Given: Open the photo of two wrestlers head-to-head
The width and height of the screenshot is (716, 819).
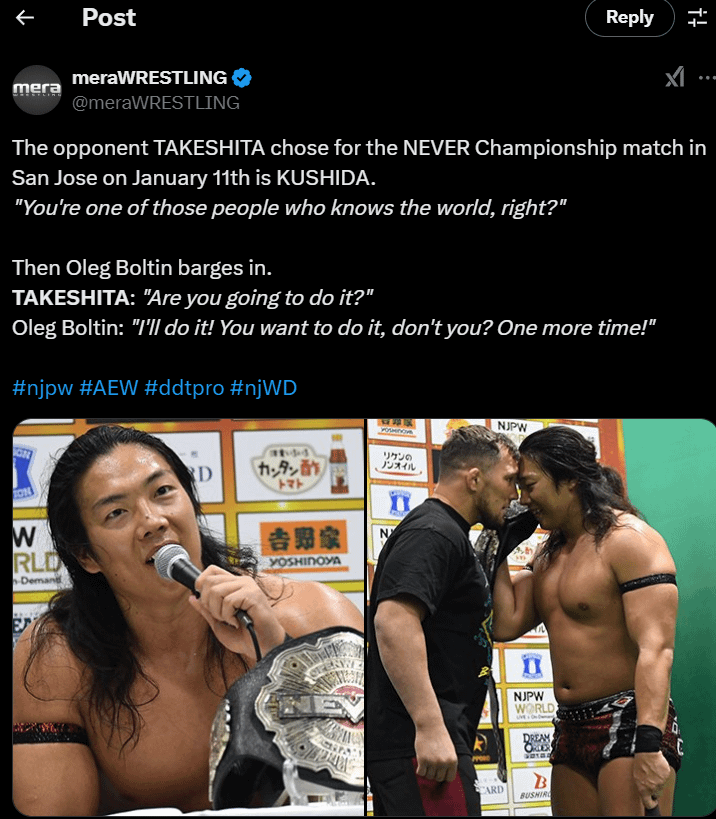Looking at the screenshot, I should pyautogui.click(x=541, y=617).
